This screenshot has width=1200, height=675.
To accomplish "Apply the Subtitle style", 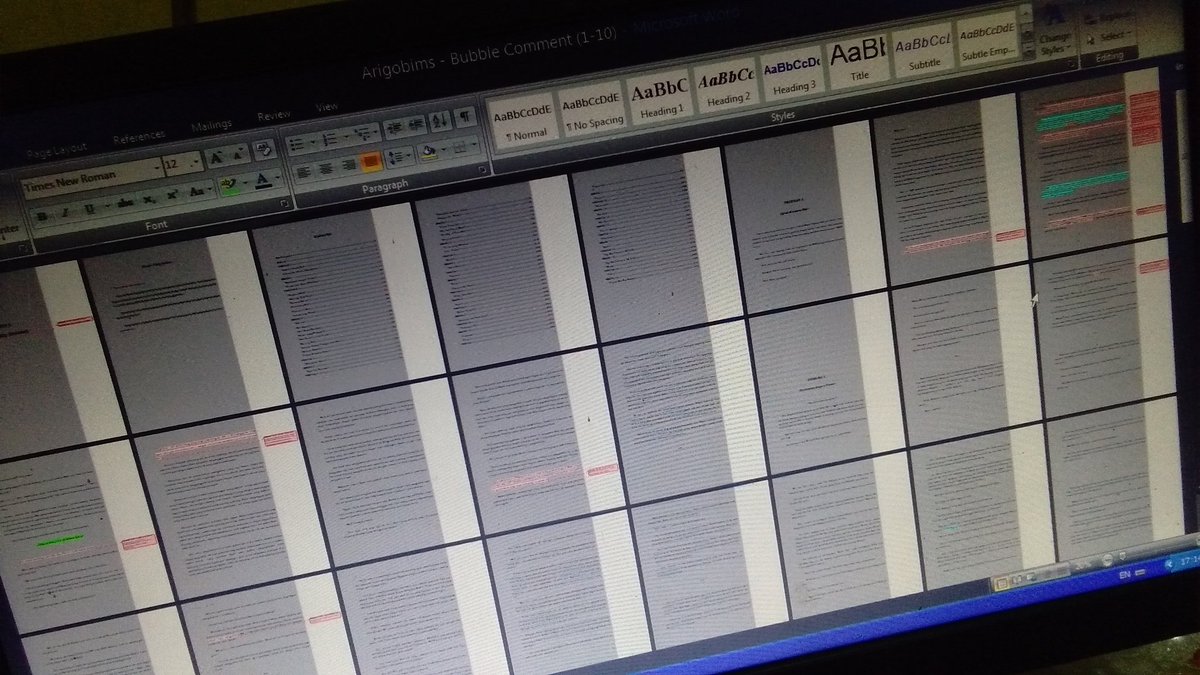I will 922,50.
